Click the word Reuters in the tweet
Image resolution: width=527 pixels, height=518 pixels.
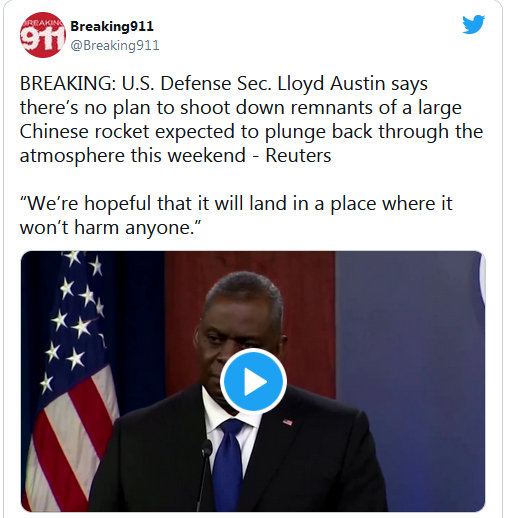coord(298,155)
